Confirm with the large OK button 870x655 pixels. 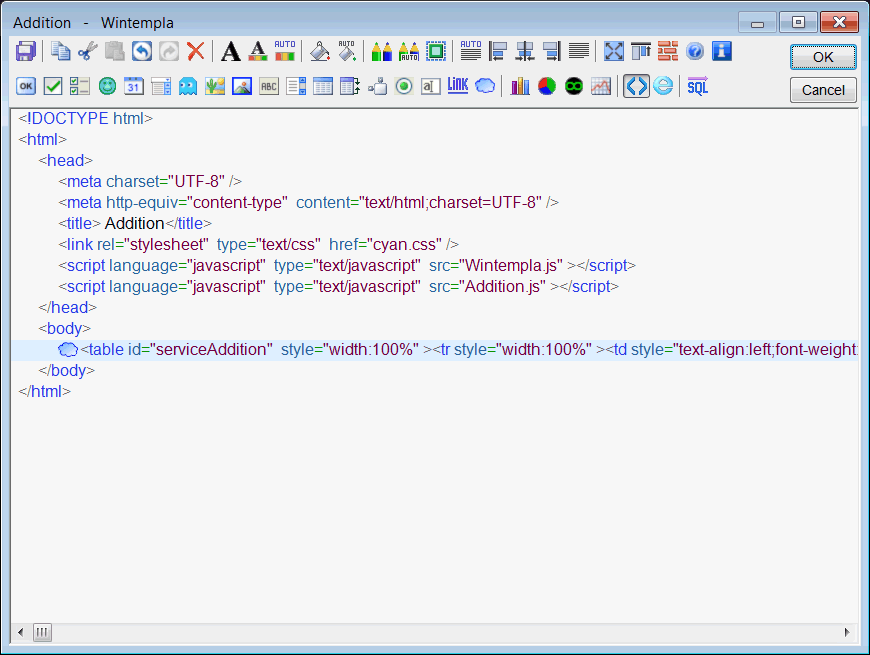[823, 57]
